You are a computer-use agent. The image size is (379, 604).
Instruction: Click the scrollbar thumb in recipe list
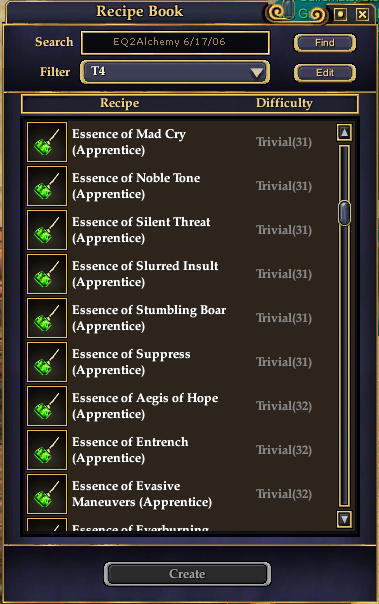coord(344,213)
